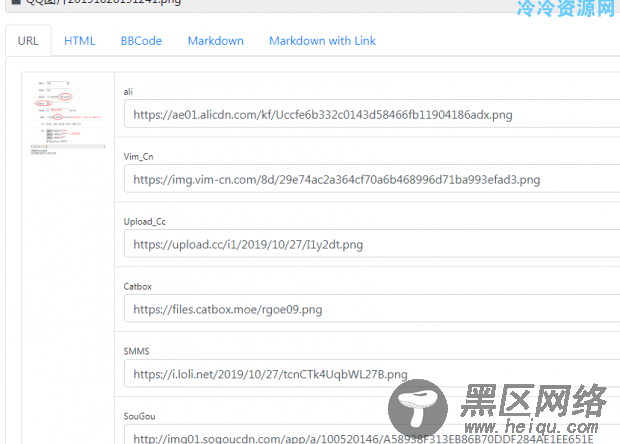Select the SouGou sogoucdn URL field
The image size is (620, 444).
pos(372,435)
